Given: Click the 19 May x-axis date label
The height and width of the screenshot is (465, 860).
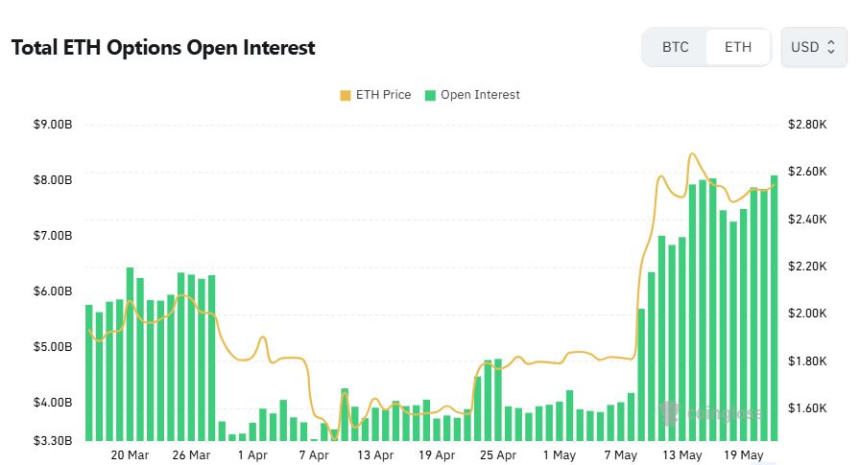Looking at the screenshot, I should [743, 455].
